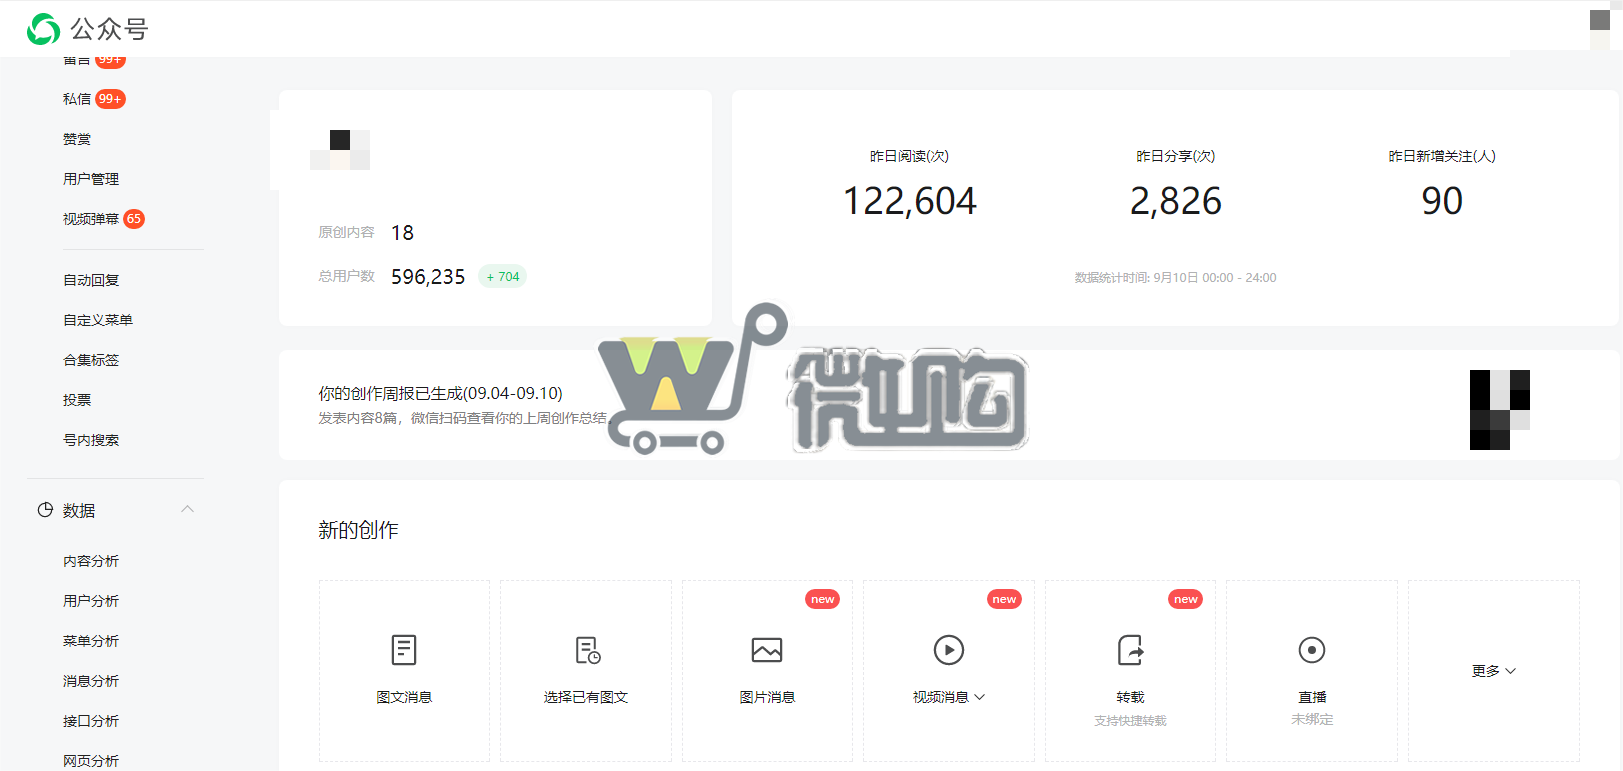Click the 总用户数 596,235 figure

(x=428, y=277)
